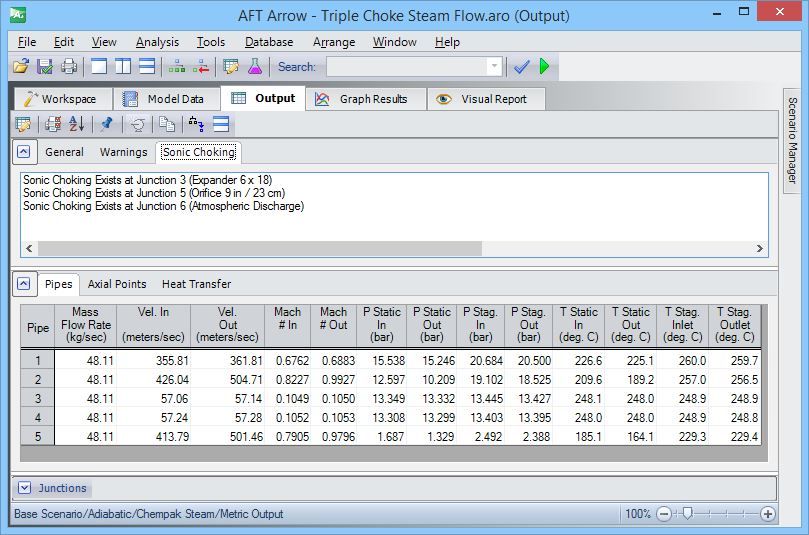Show stacked panes layout in main toolbar
This screenshot has height=535, width=809.
(147, 66)
